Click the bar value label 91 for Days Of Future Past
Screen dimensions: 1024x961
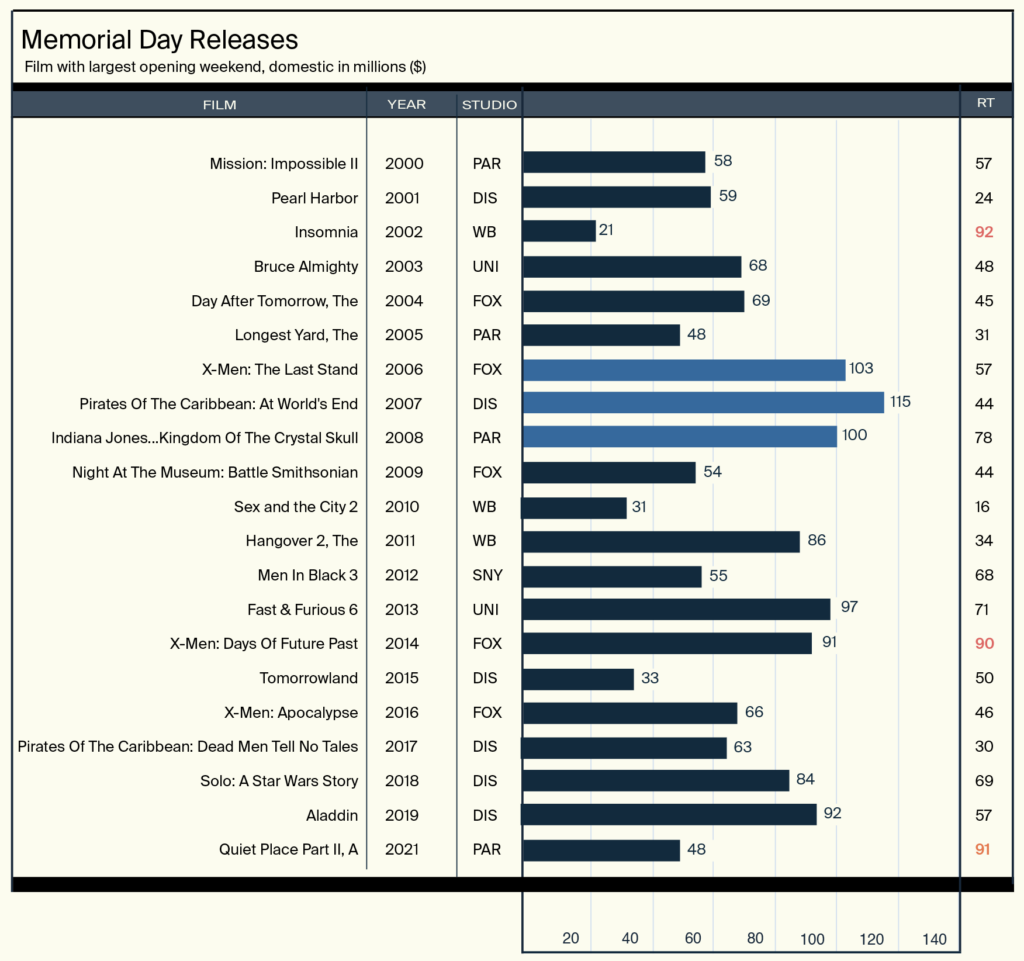point(829,642)
